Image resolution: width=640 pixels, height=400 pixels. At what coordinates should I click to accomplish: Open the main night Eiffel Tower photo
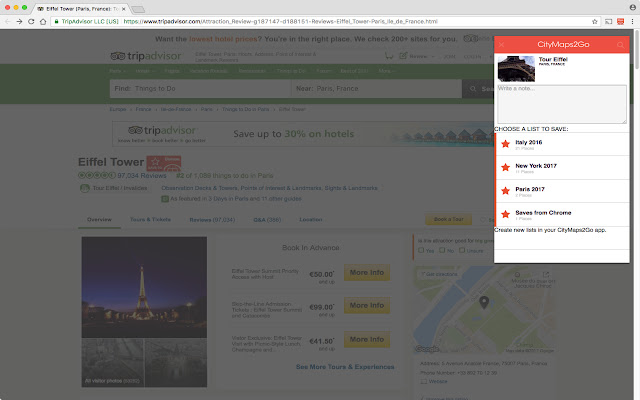[144, 287]
